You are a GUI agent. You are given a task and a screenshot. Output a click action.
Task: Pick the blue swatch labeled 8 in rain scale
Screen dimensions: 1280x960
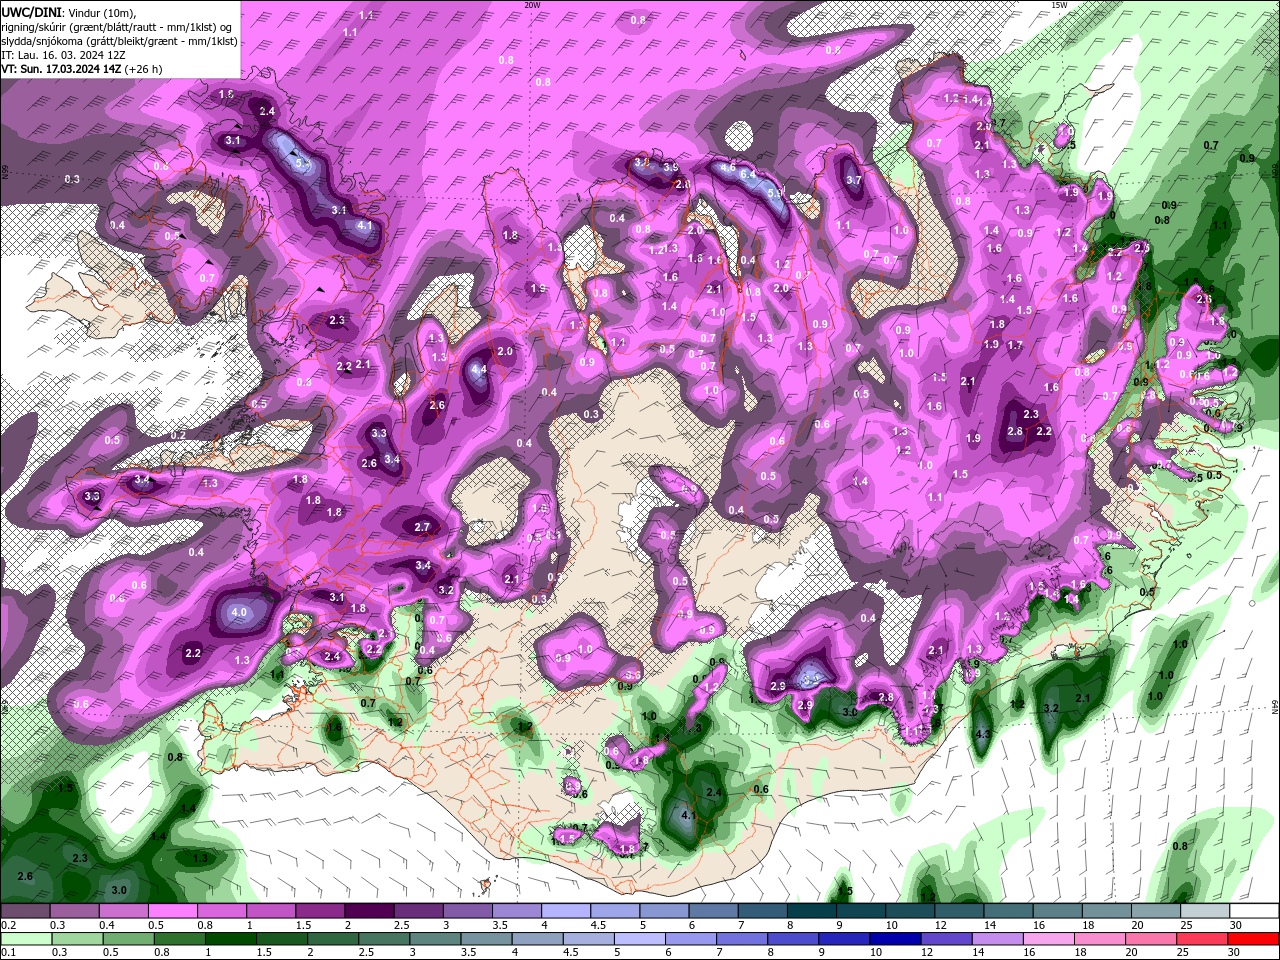point(793,939)
